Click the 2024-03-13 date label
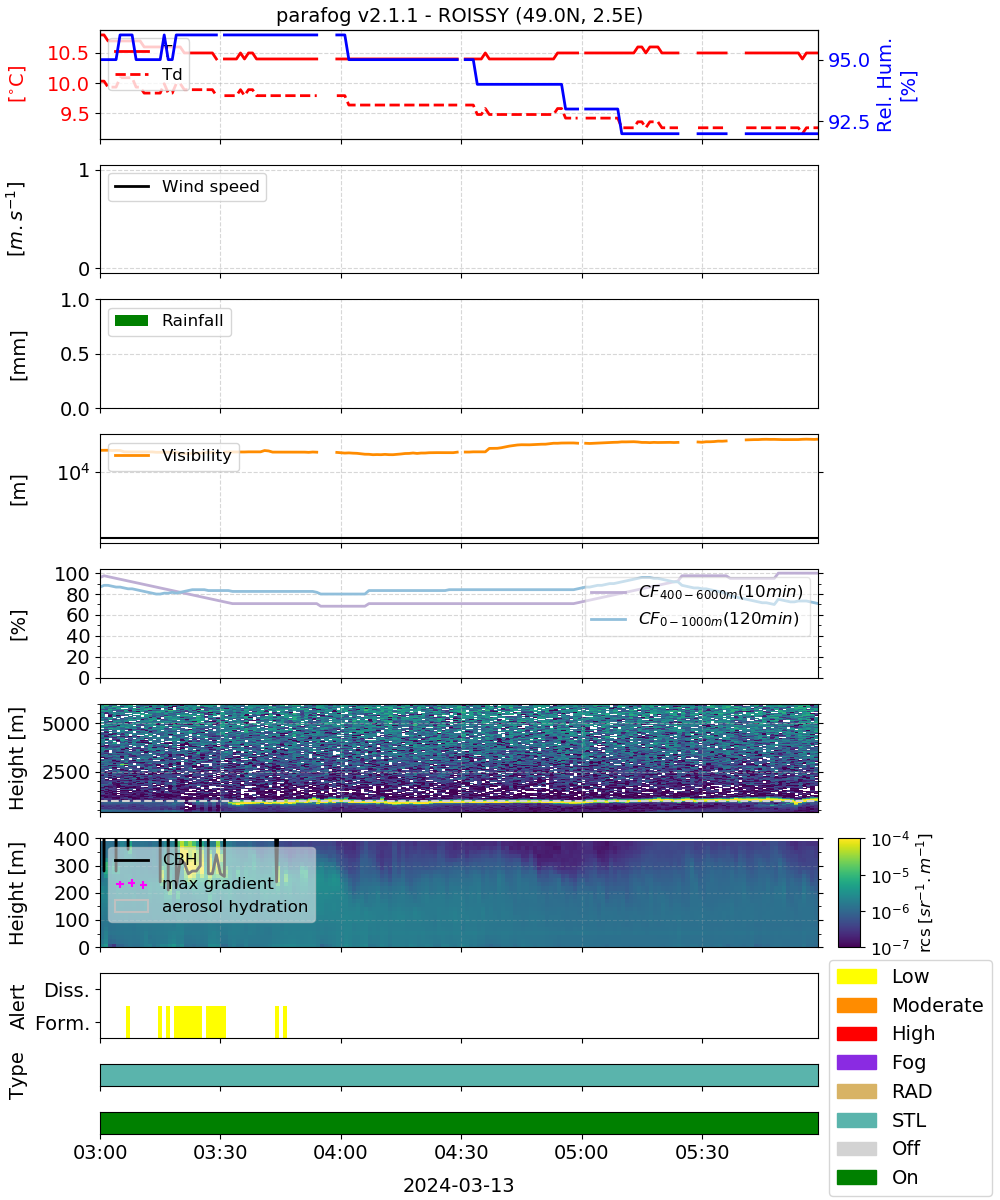Screen dimensions: 1000x1200 (x=459, y=1185)
